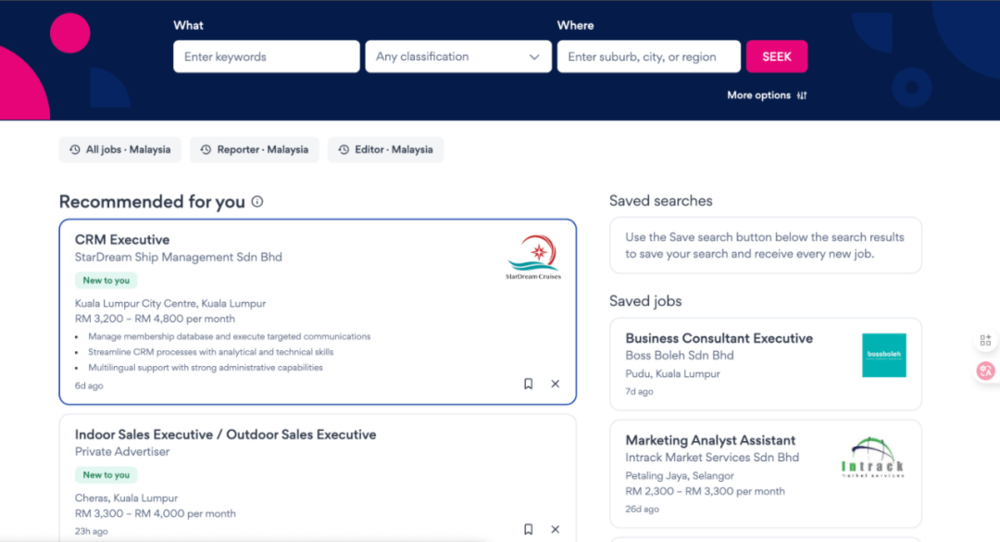Click the Boss Boleh company logo
The image size is (1000, 542).
(883, 355)
